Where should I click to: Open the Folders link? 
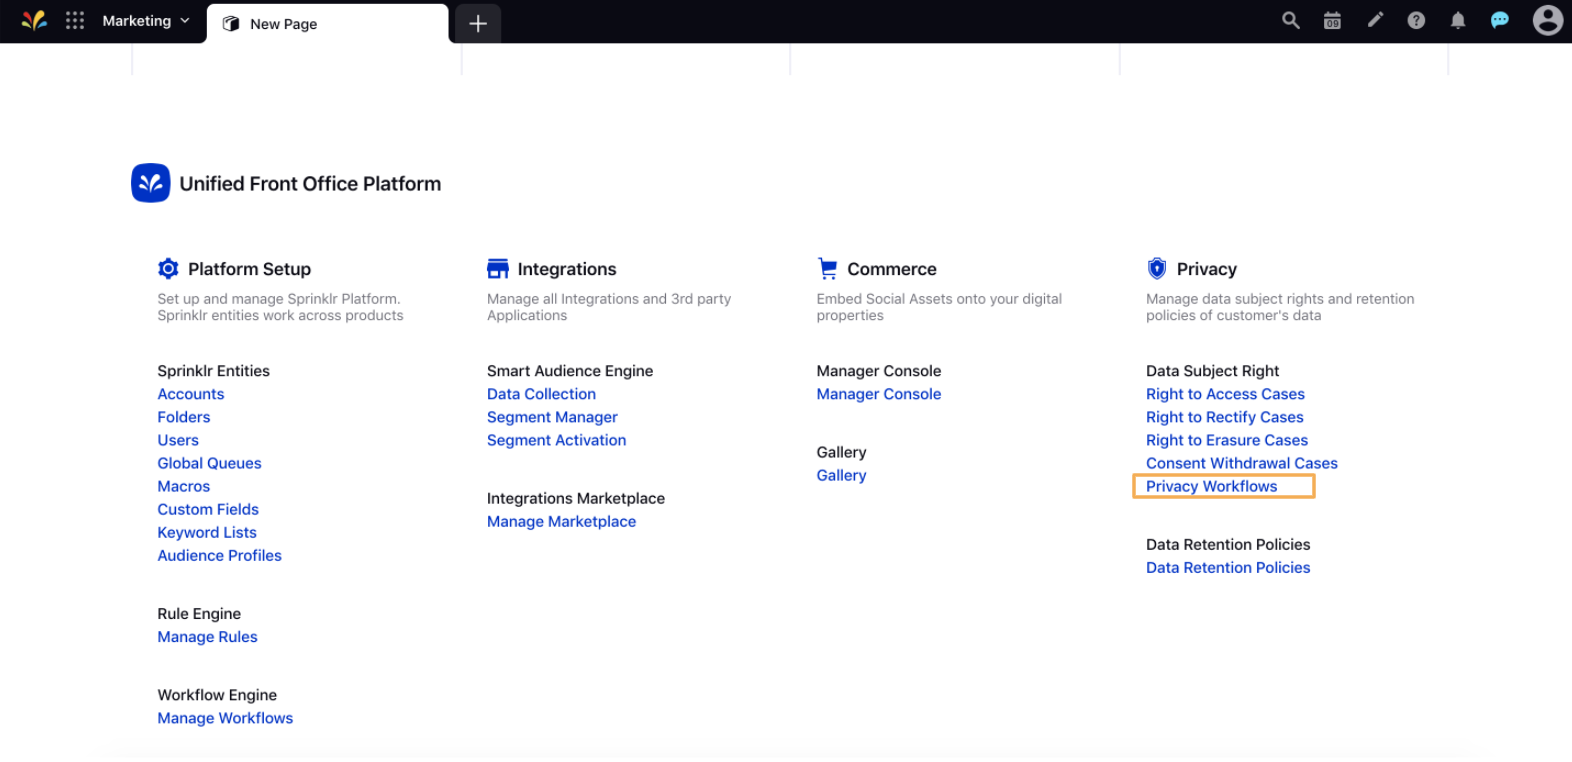(184, 417)
